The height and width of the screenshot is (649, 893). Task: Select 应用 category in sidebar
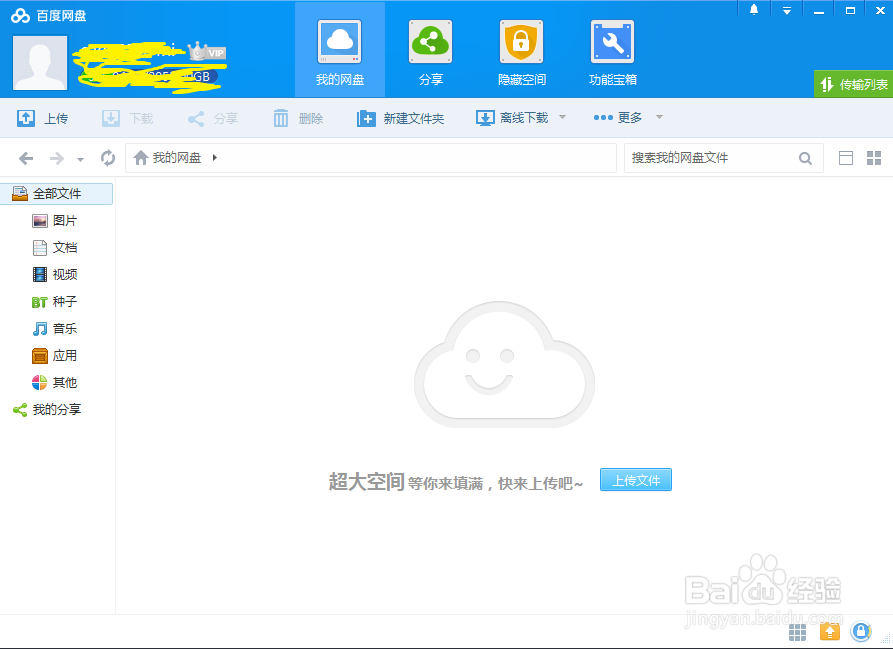55,356
